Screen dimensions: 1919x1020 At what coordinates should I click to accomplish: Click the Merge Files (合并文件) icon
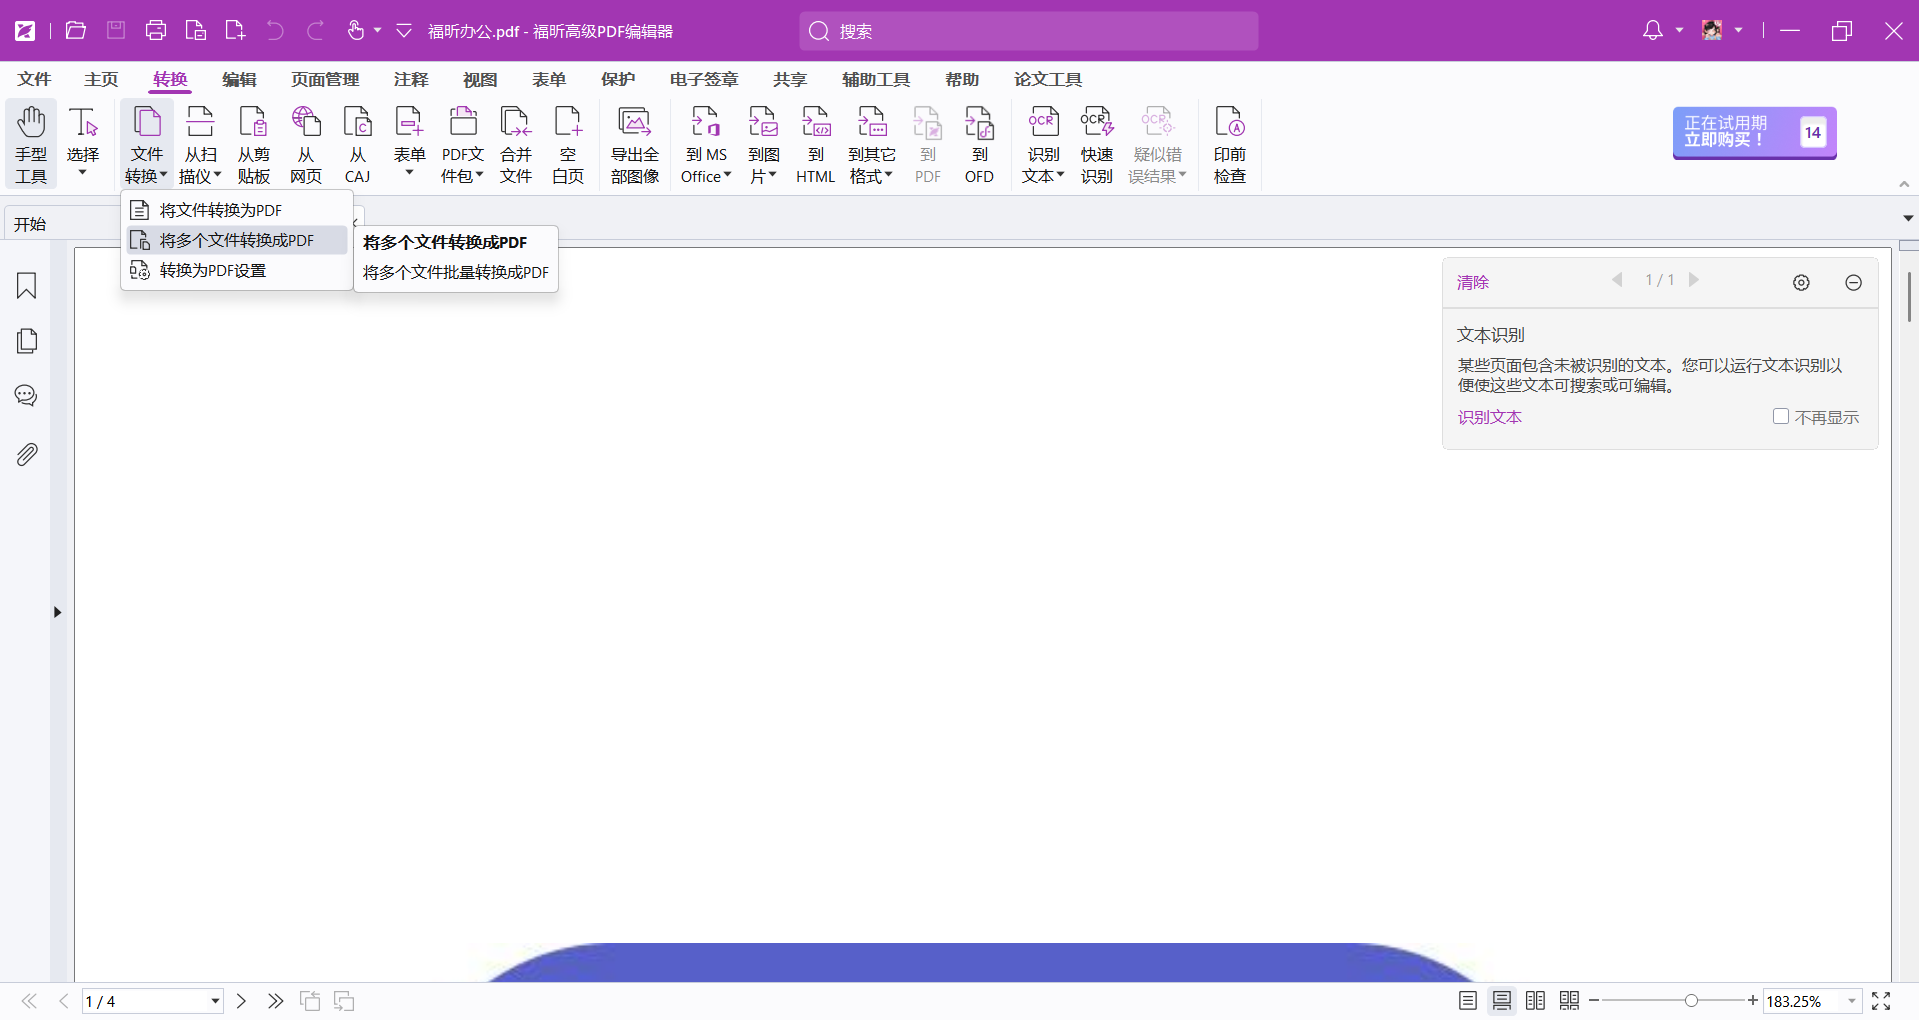click(516, 145)
